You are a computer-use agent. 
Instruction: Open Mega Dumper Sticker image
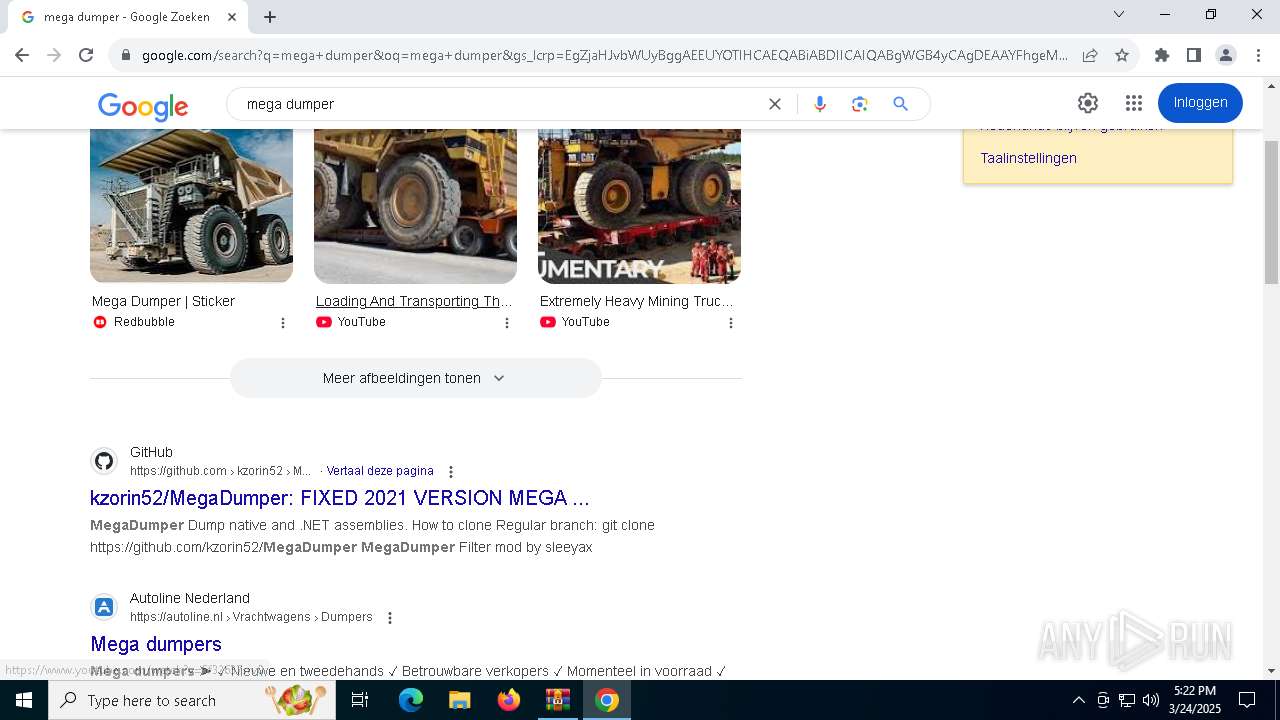tap(191, 205)
